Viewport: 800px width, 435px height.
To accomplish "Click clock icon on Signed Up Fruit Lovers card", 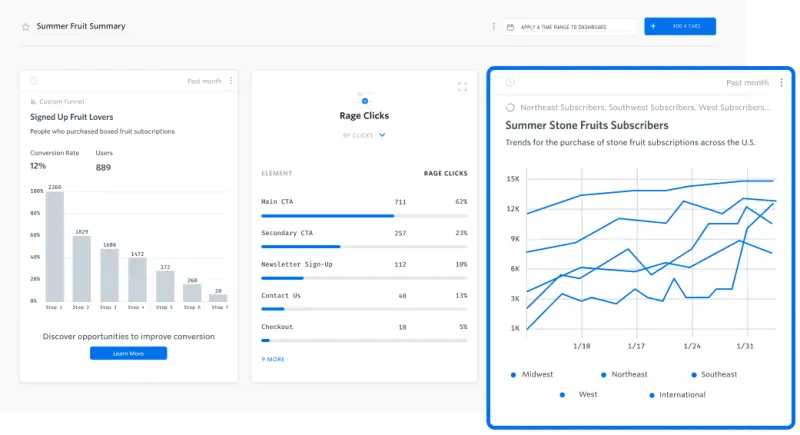I will coord(34,81).
